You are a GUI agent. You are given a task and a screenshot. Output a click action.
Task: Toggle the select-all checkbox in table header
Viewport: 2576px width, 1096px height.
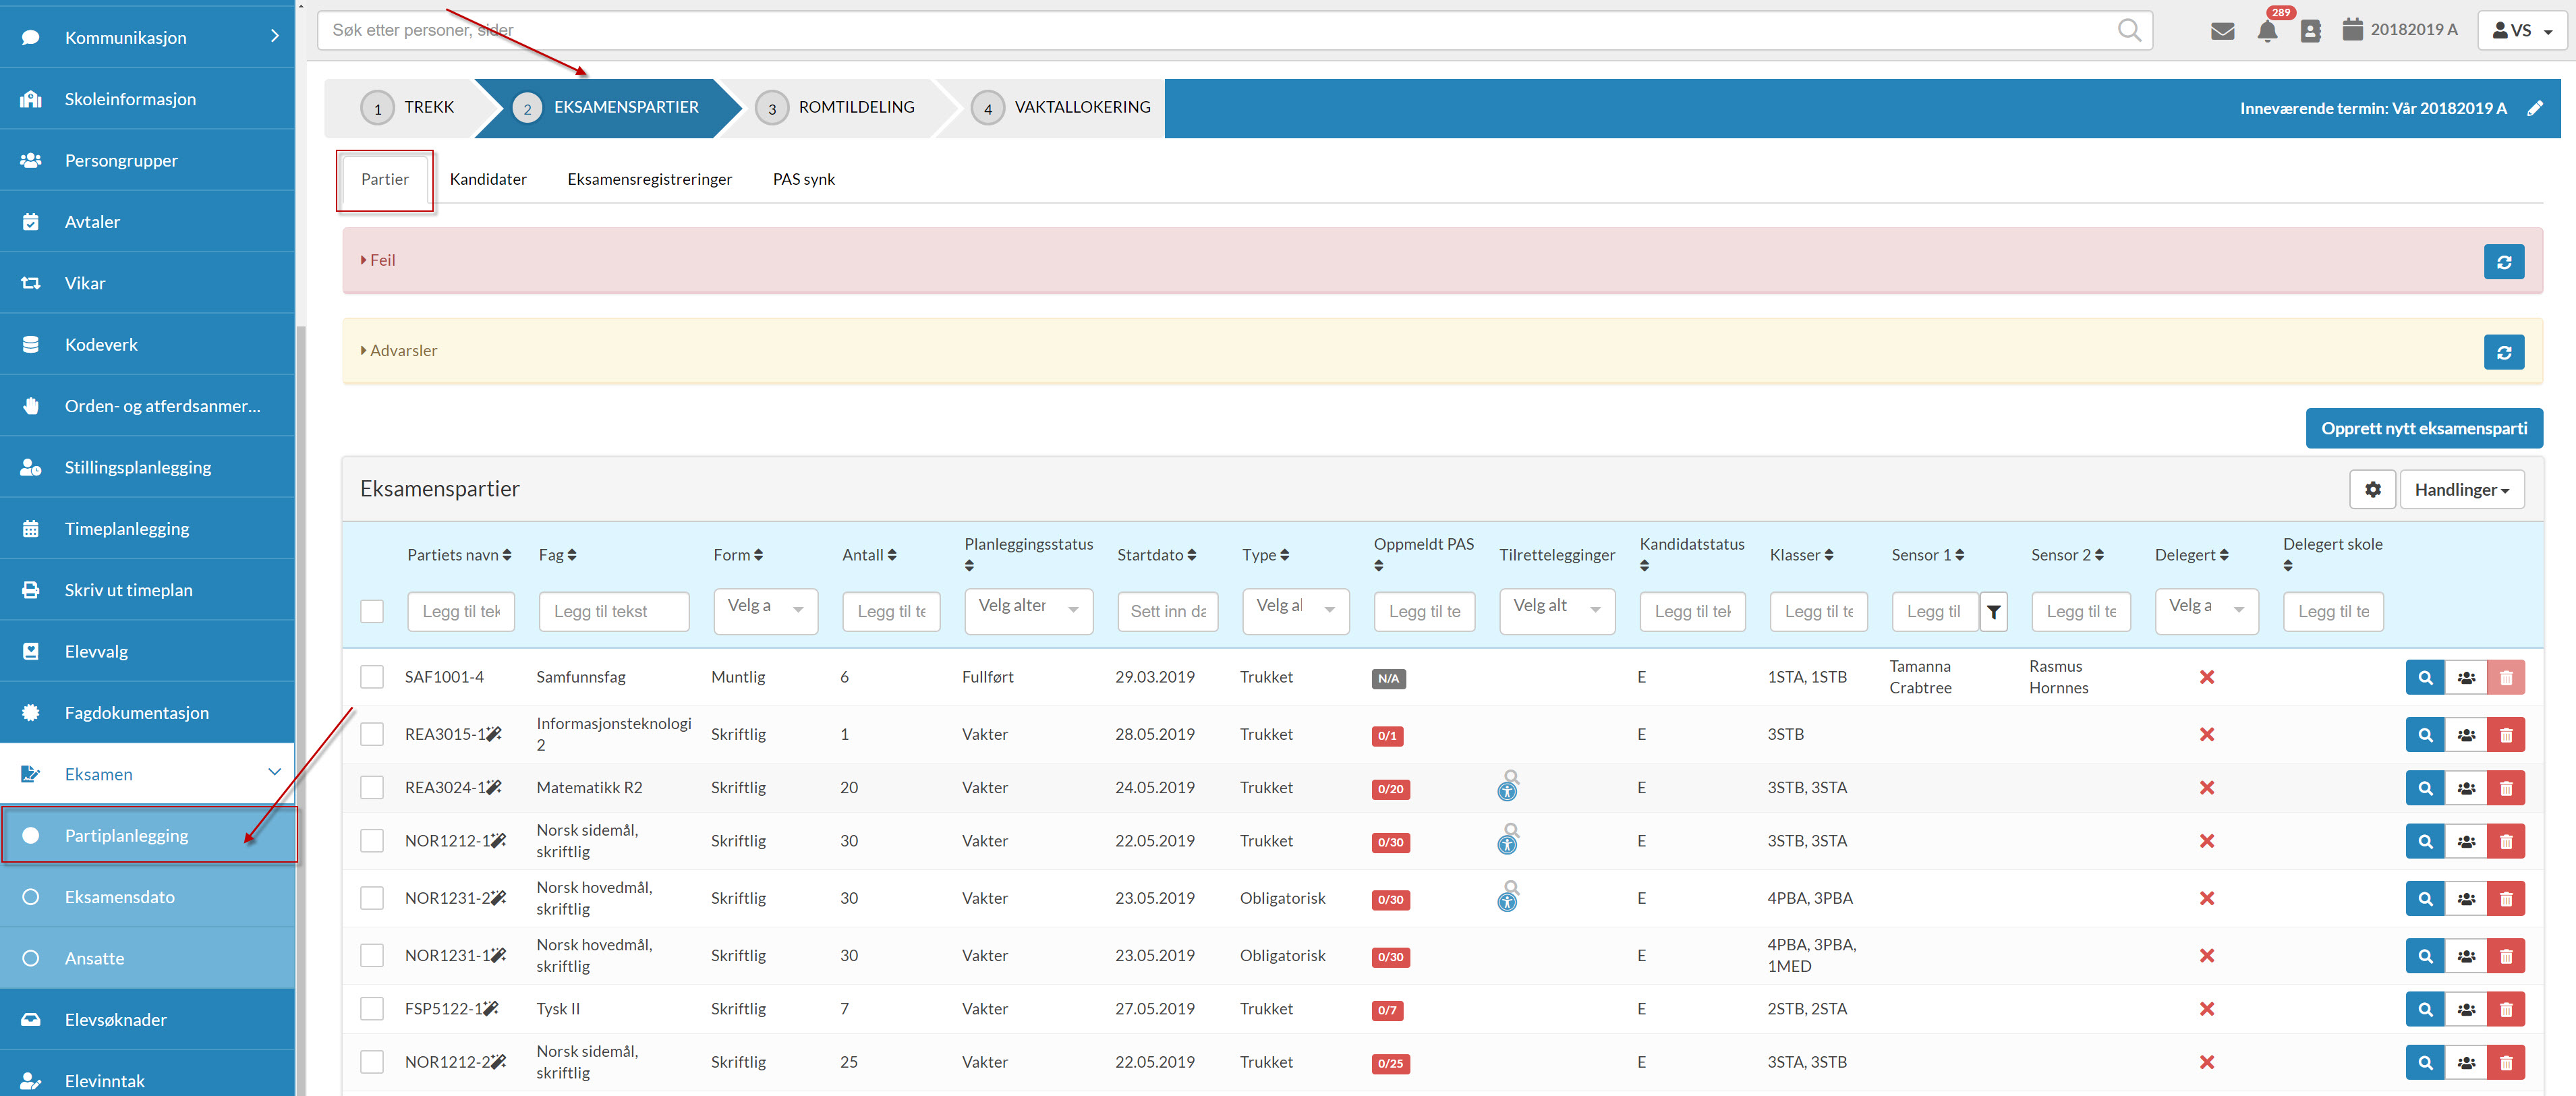point(372,612)
